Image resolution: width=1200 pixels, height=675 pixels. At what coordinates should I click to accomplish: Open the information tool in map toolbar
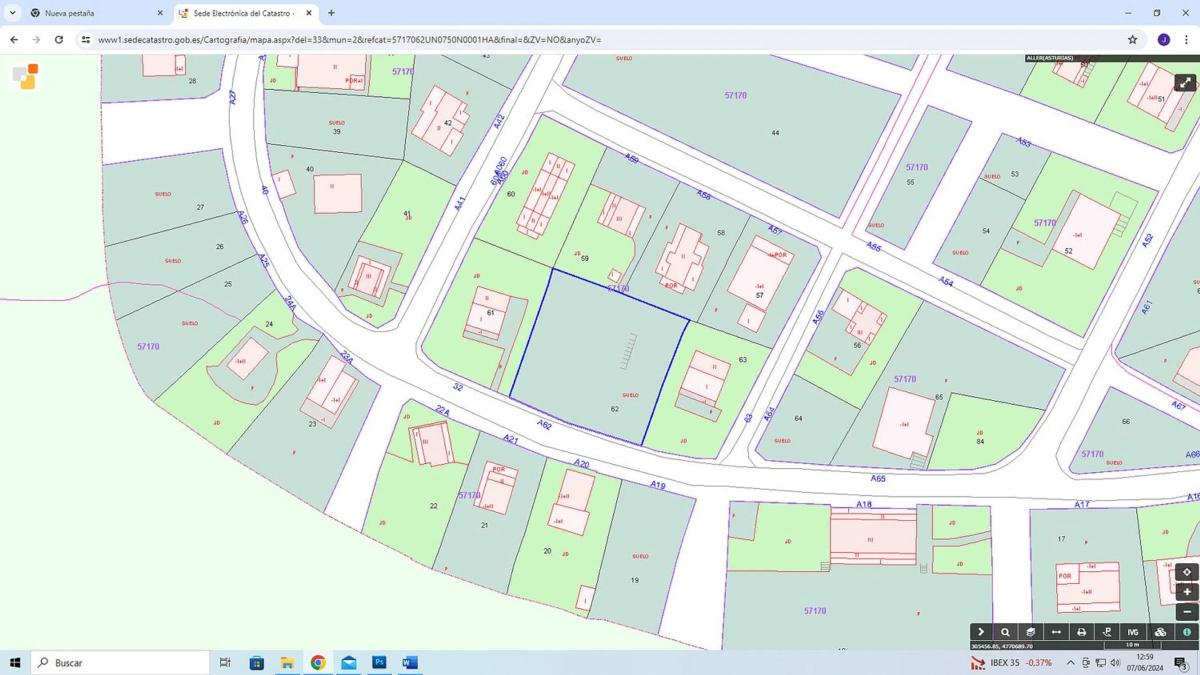point(1187,632)
